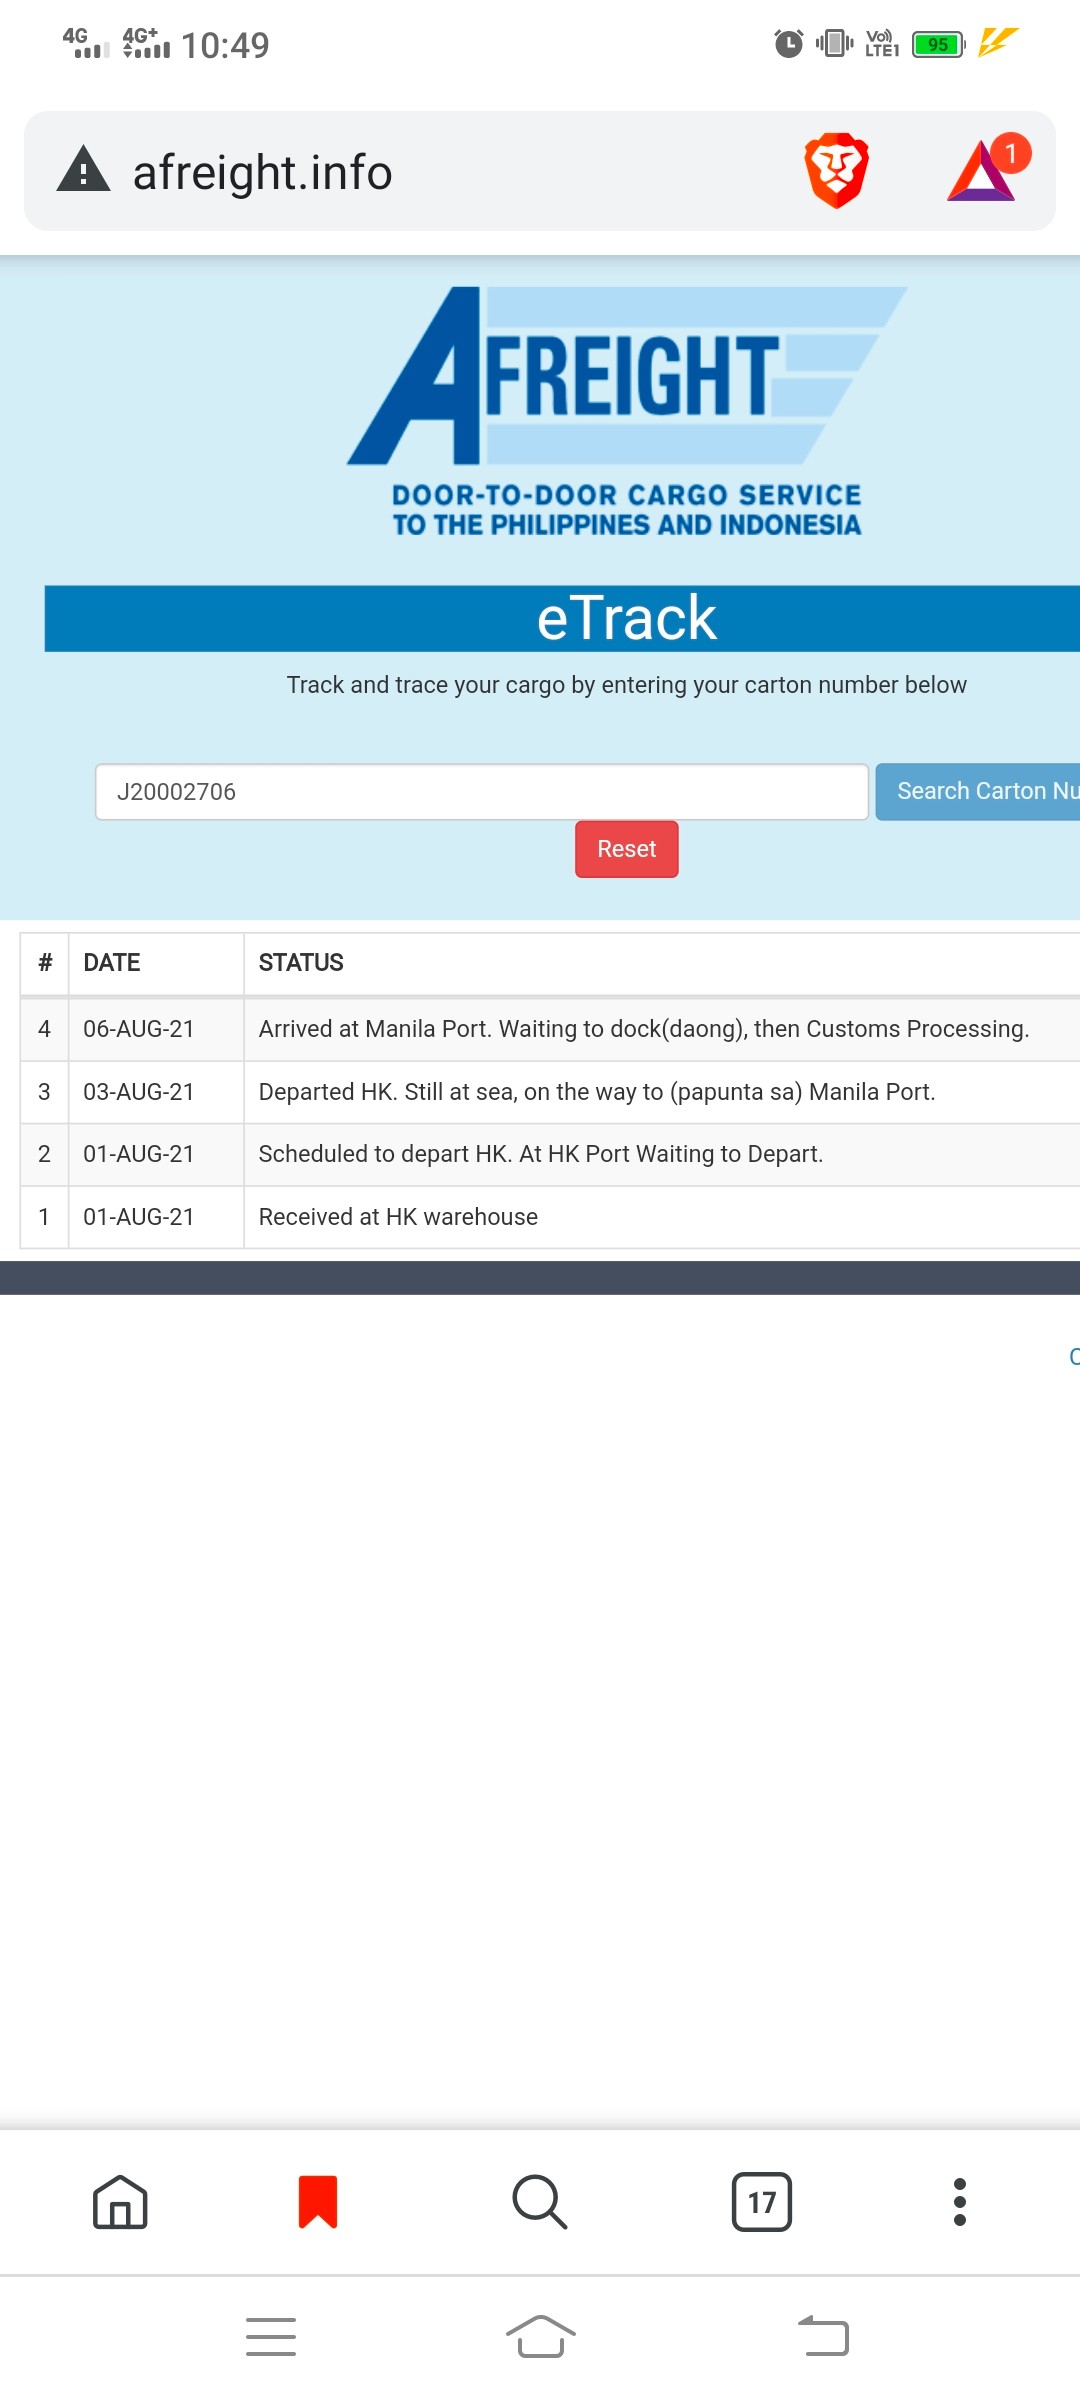Select 'Departed HK. Still at sea' status
Viewport: 1080px width, 2400px height.
pyautogui.click(x=597, y=1092)
